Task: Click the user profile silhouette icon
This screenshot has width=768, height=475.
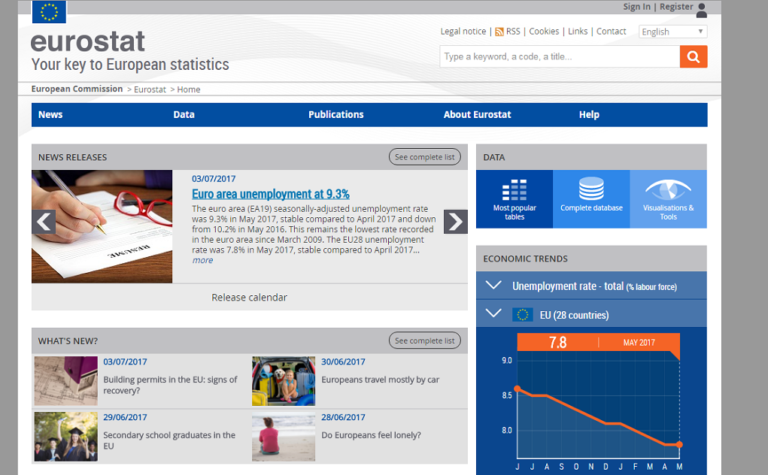Action: (x=701, y=10)
